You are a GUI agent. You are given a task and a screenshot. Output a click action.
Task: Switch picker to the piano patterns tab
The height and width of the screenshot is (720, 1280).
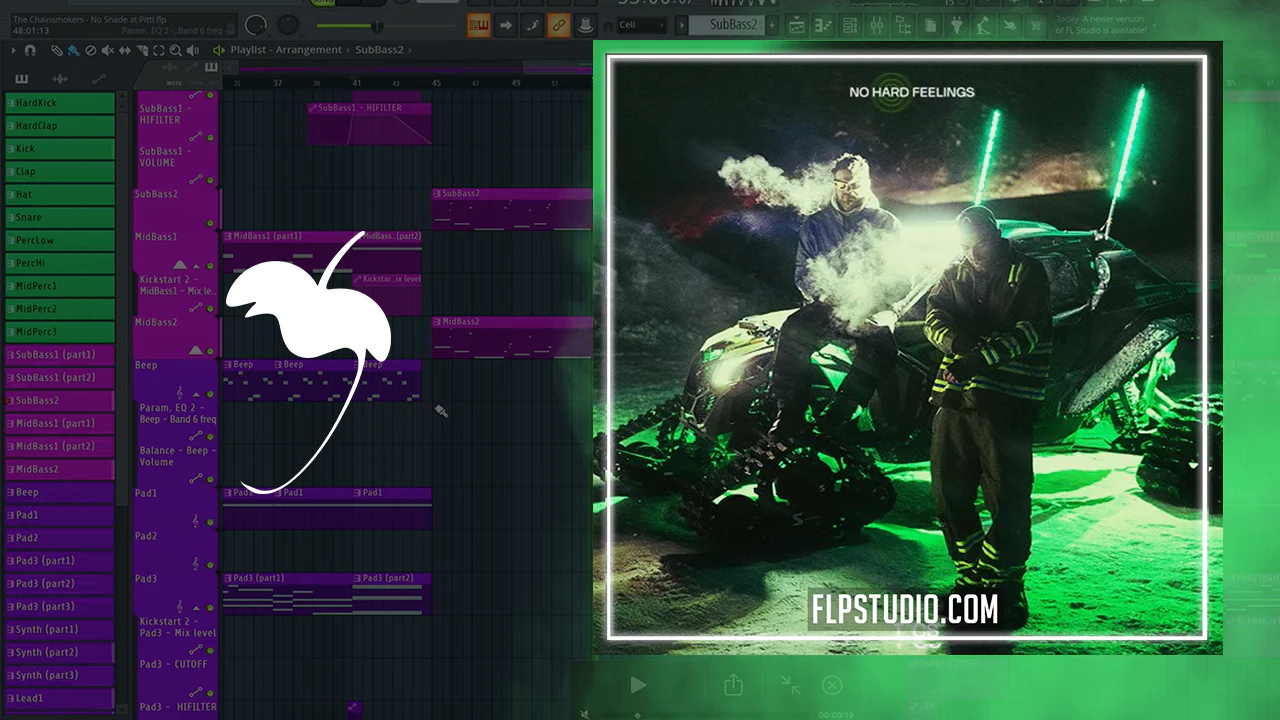tap(22, 79)
